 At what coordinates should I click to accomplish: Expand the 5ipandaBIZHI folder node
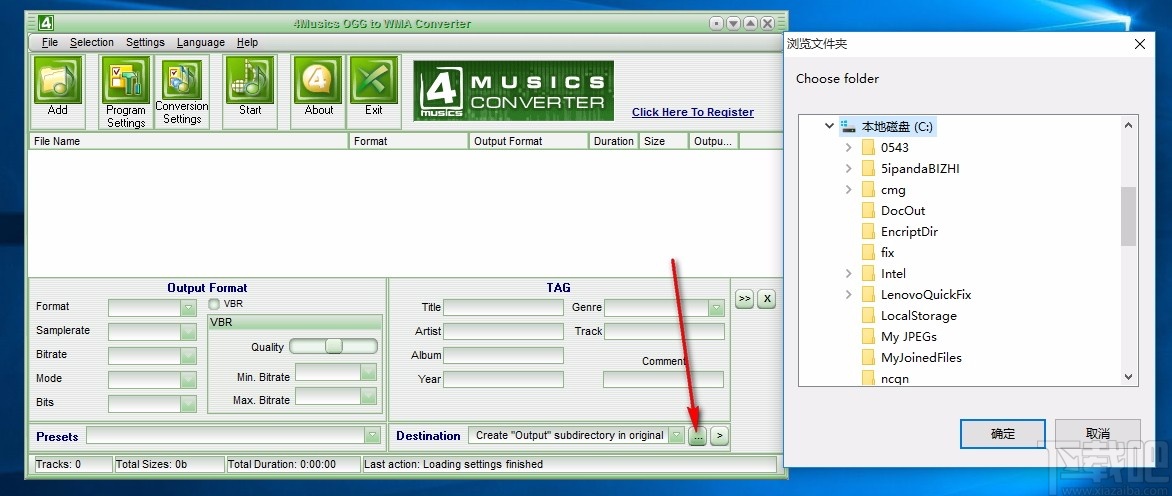pos(848,169)
